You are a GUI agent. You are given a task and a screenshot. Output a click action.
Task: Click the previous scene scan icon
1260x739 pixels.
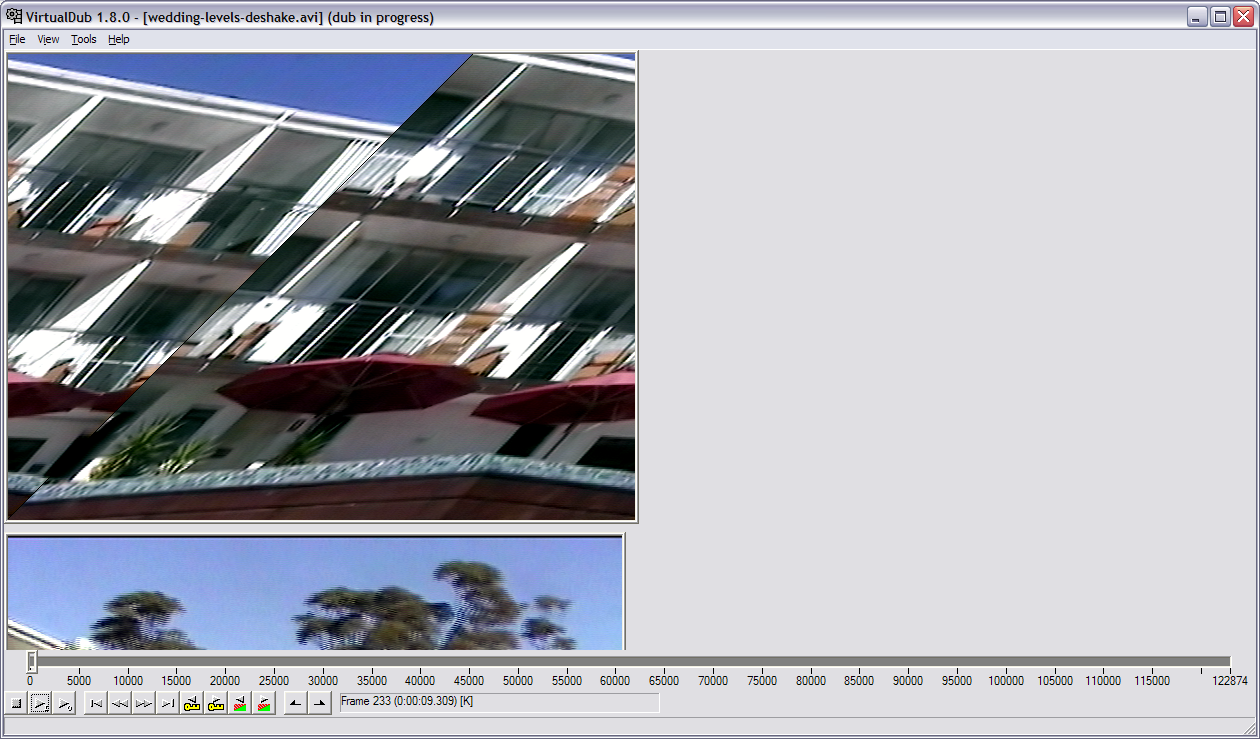click(x=240, y=704)
